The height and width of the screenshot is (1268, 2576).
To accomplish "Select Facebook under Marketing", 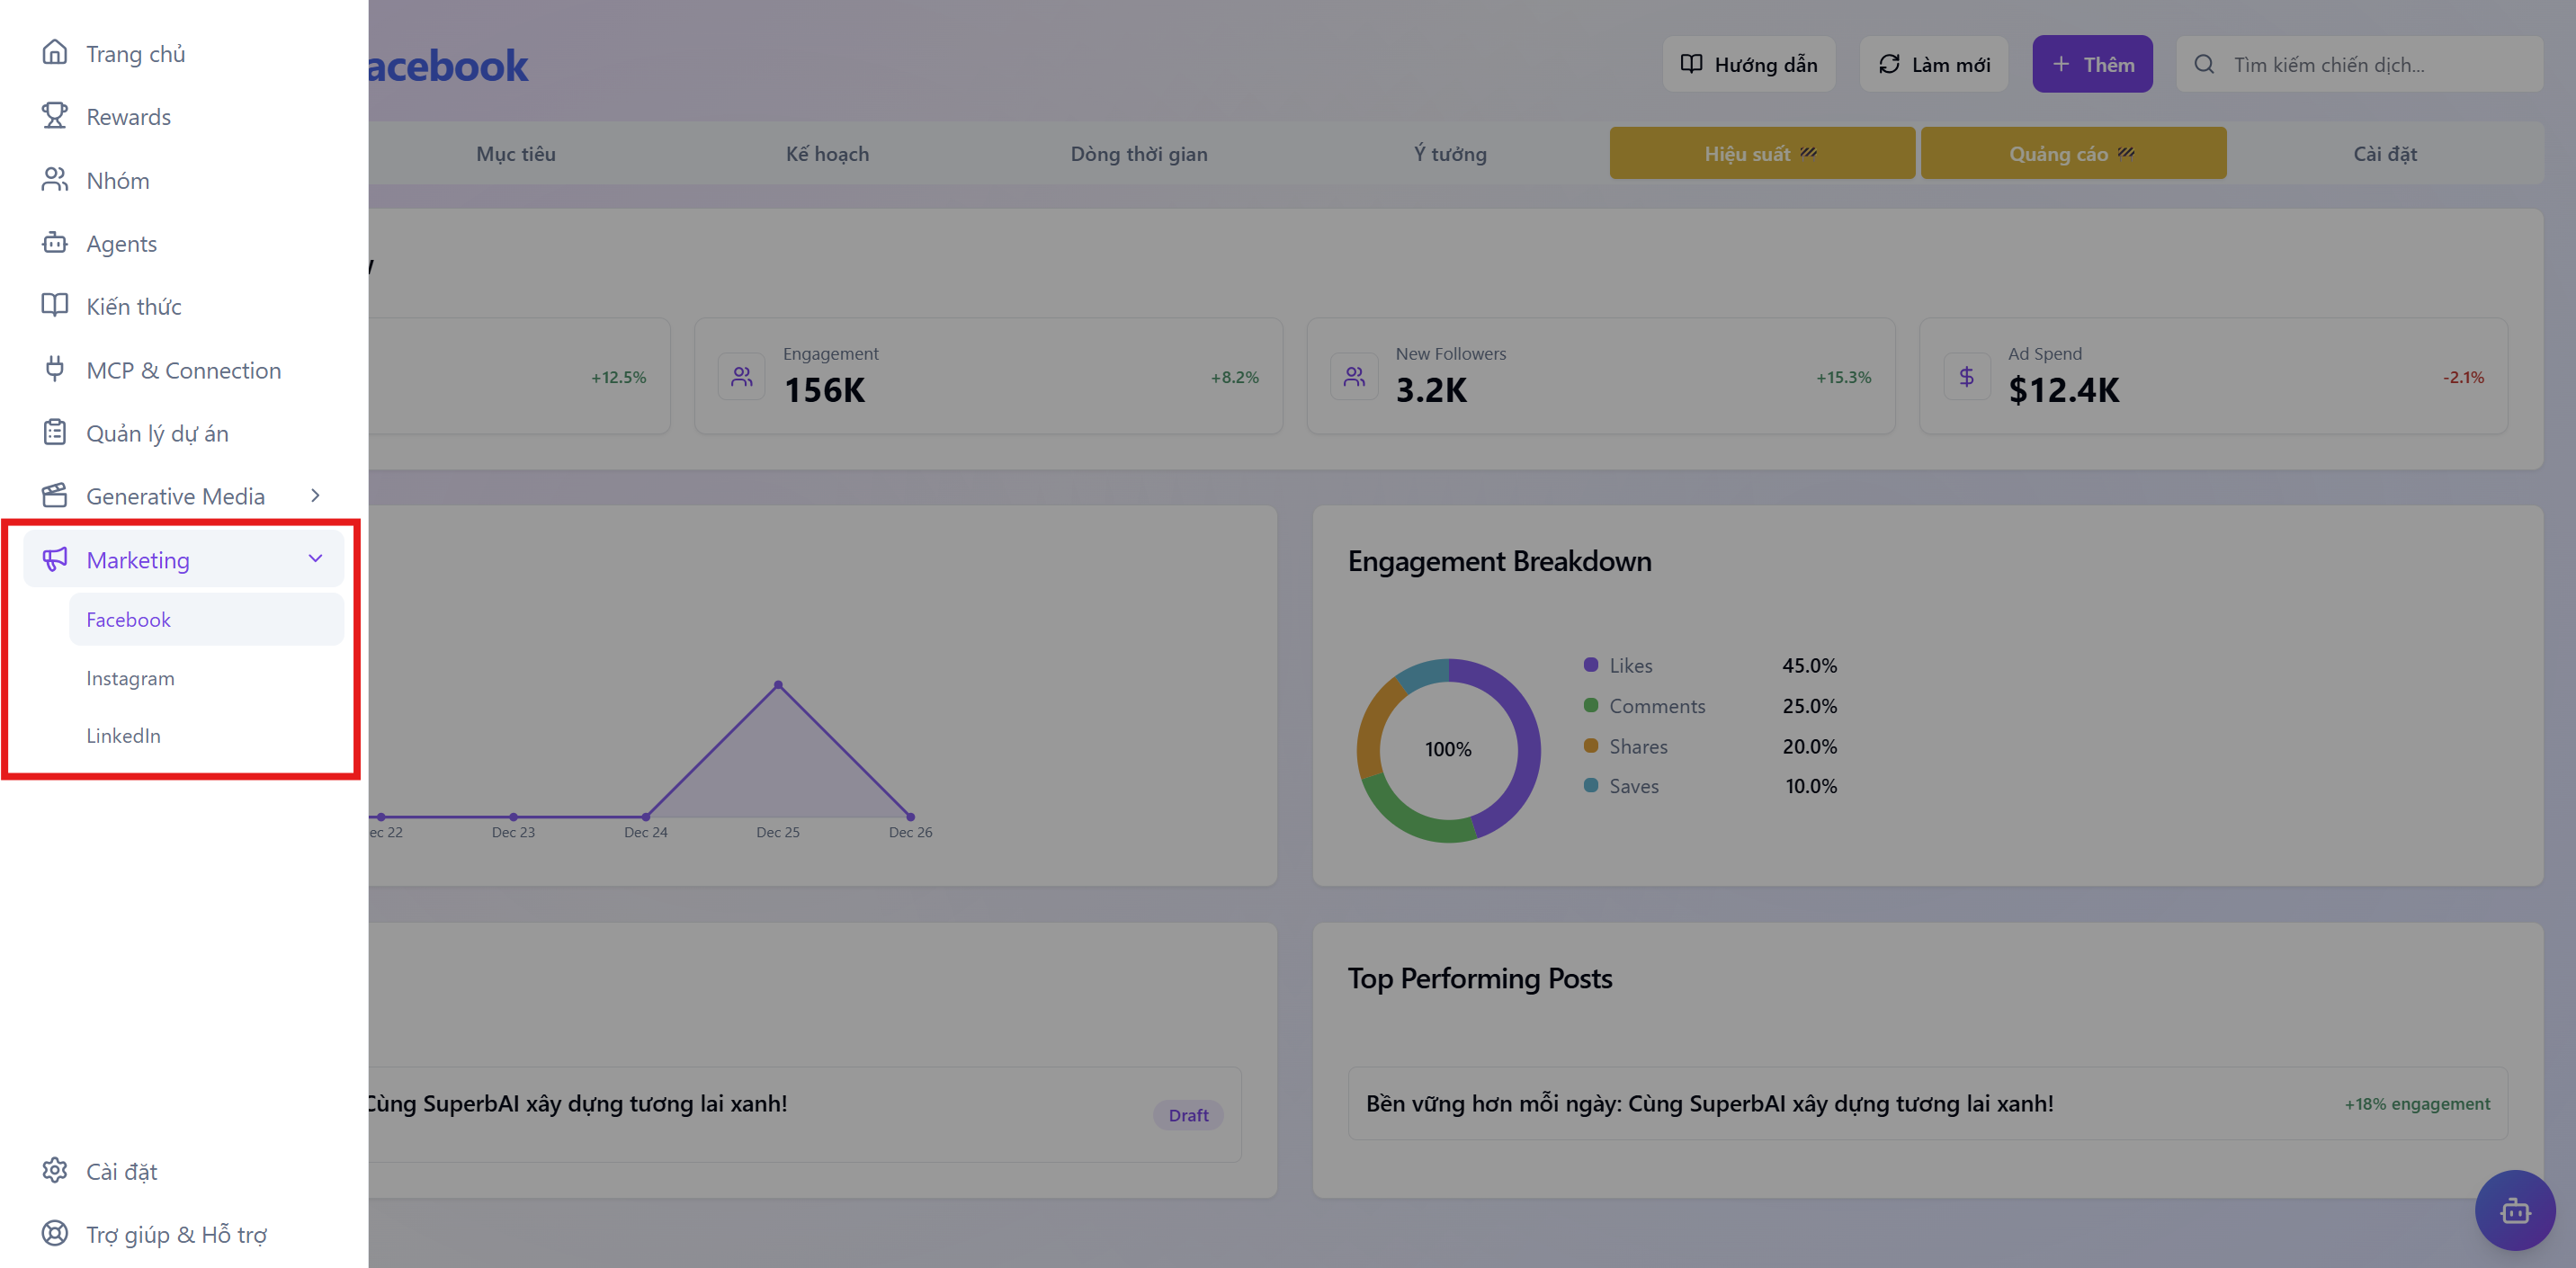I will coord(206,619).
